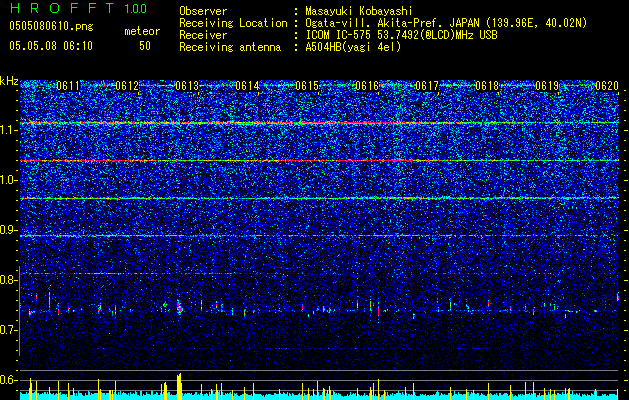Select the ICOM IC-575 receiver description
The height and width of the screenshot is (400, 629).
pos(401,35)
